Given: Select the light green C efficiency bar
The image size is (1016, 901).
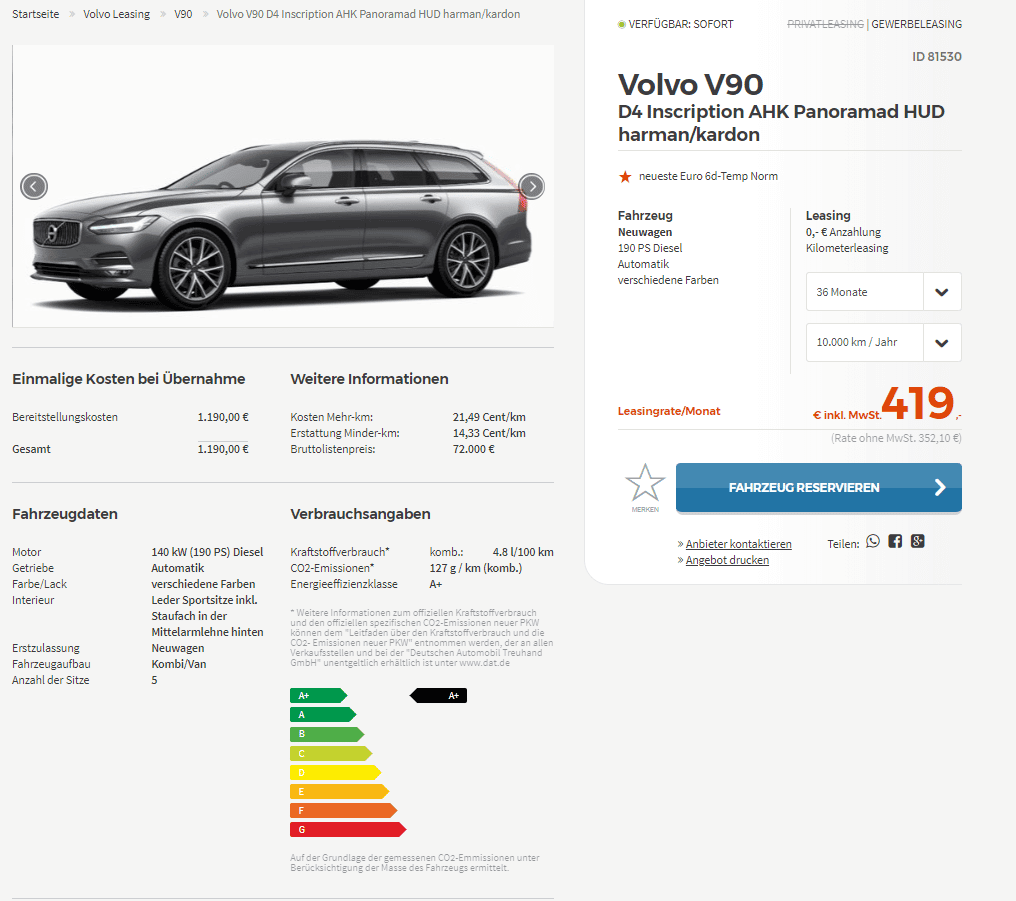Looking at the screenshot, I should [331, 753].
